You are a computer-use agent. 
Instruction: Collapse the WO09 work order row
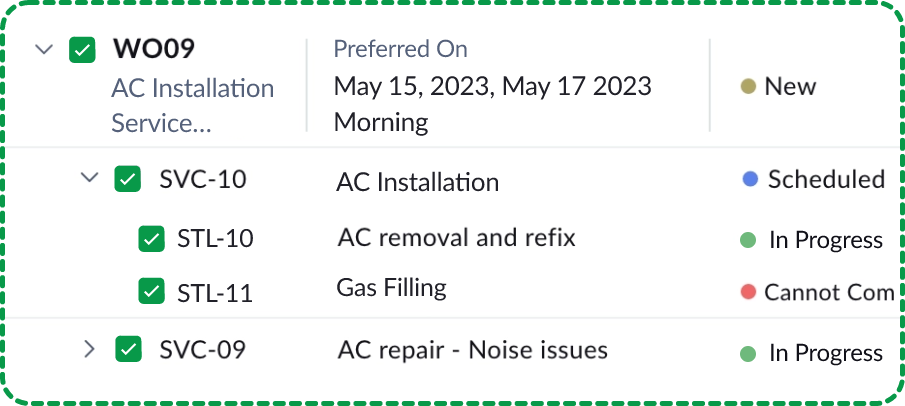tap(43, 49)
